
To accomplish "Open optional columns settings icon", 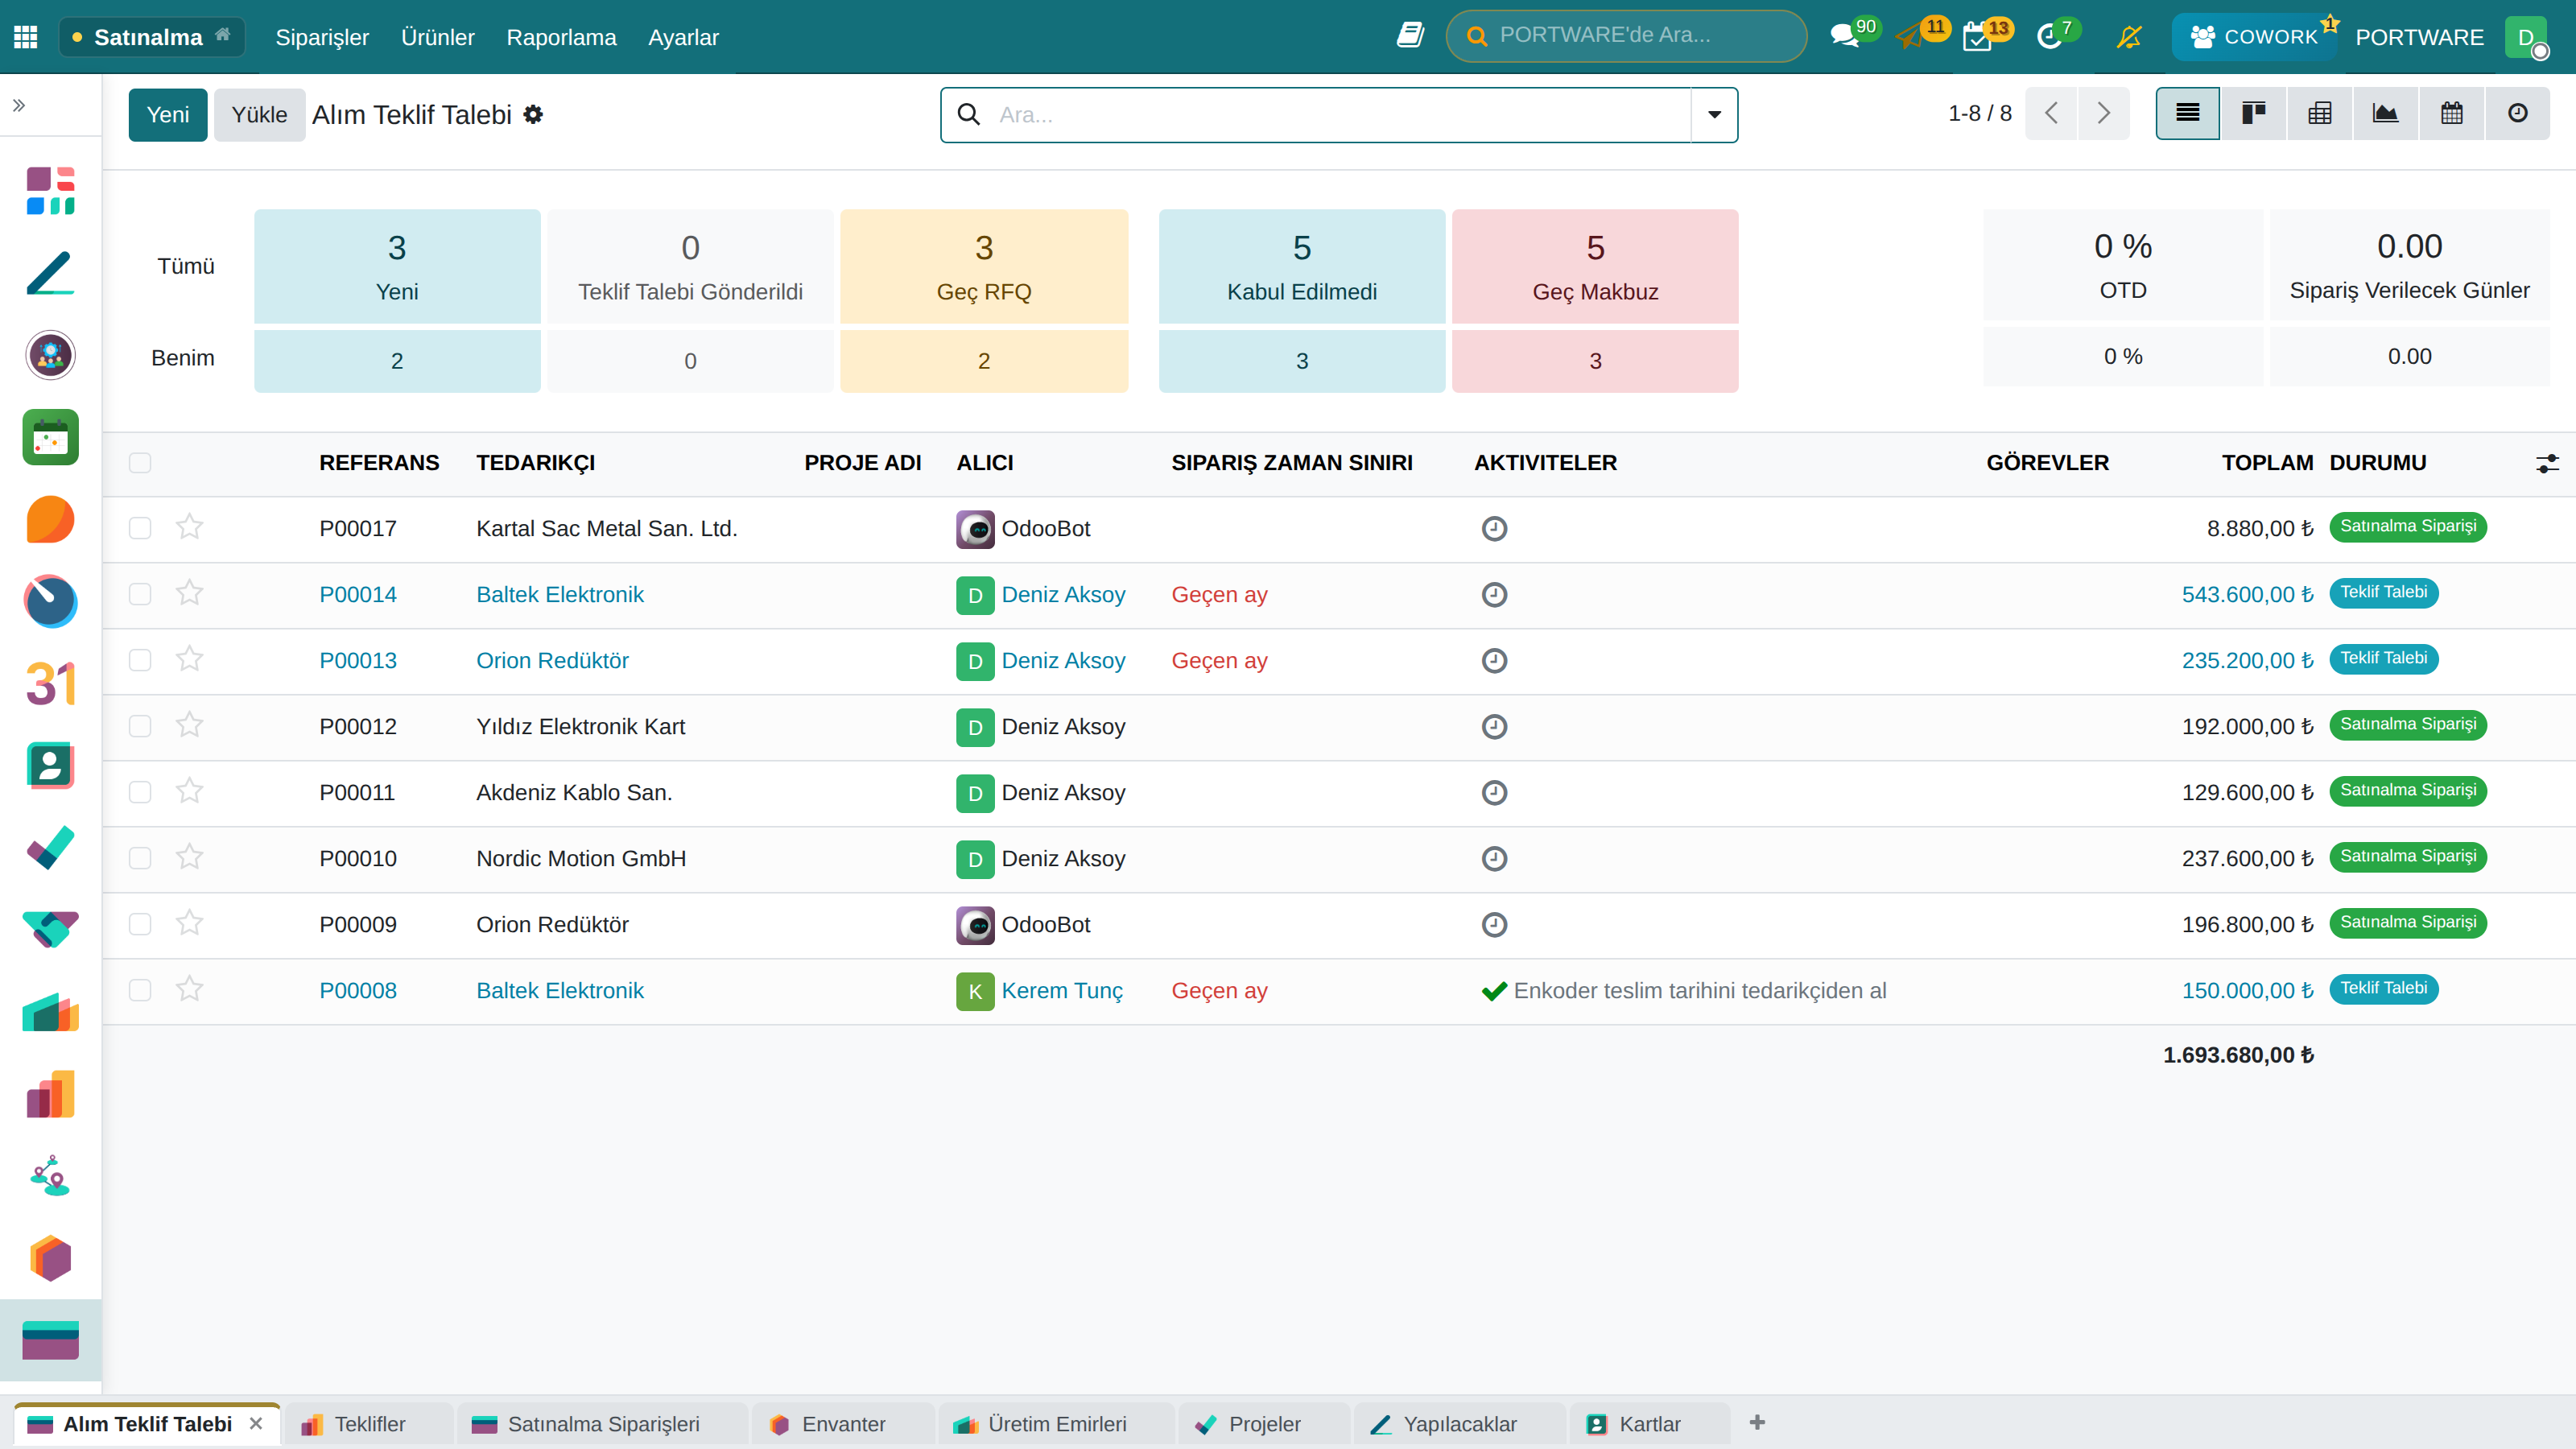I will [2547, 463].
